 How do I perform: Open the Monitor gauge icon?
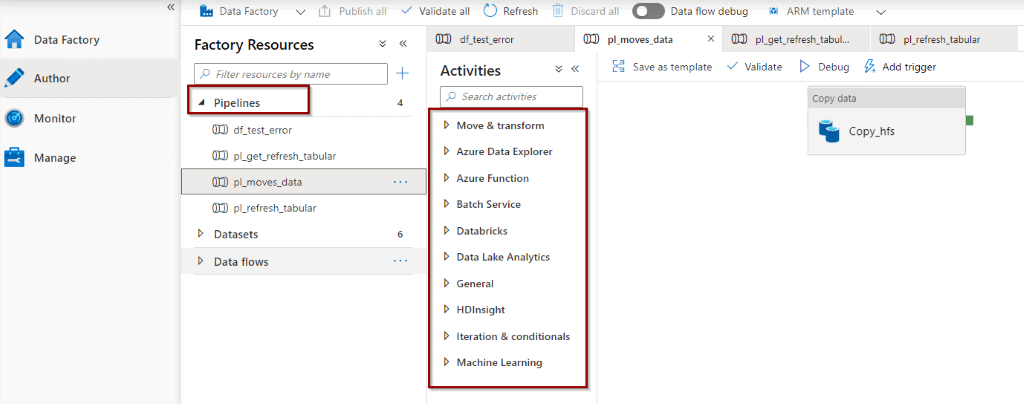coord(14,119)
